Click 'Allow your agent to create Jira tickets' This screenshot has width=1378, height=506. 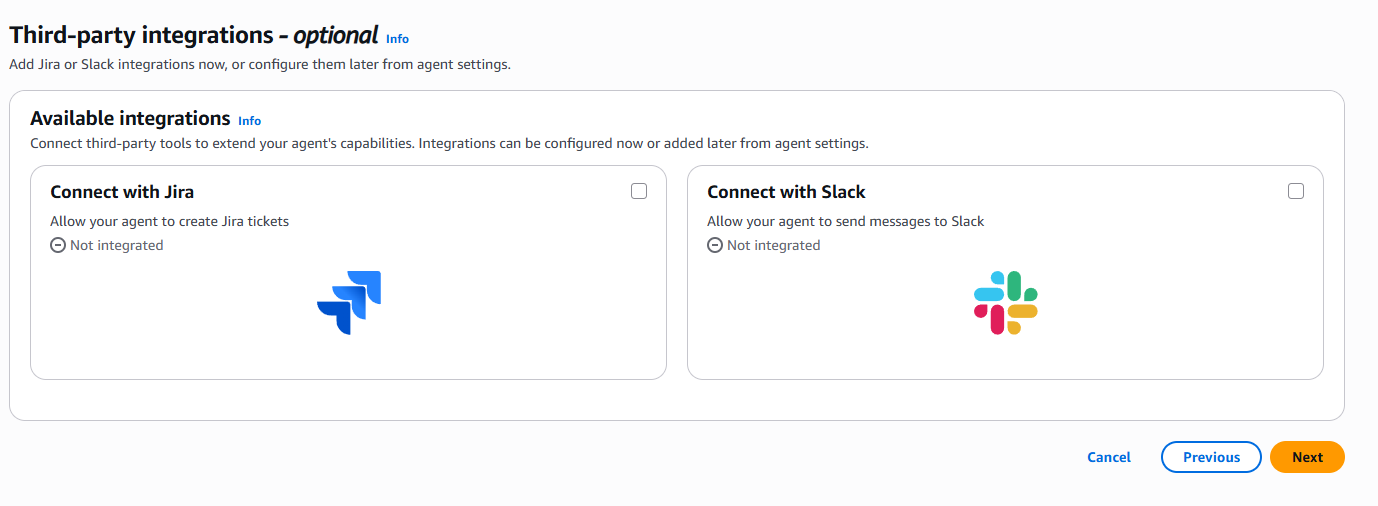[x=170, y=221]
